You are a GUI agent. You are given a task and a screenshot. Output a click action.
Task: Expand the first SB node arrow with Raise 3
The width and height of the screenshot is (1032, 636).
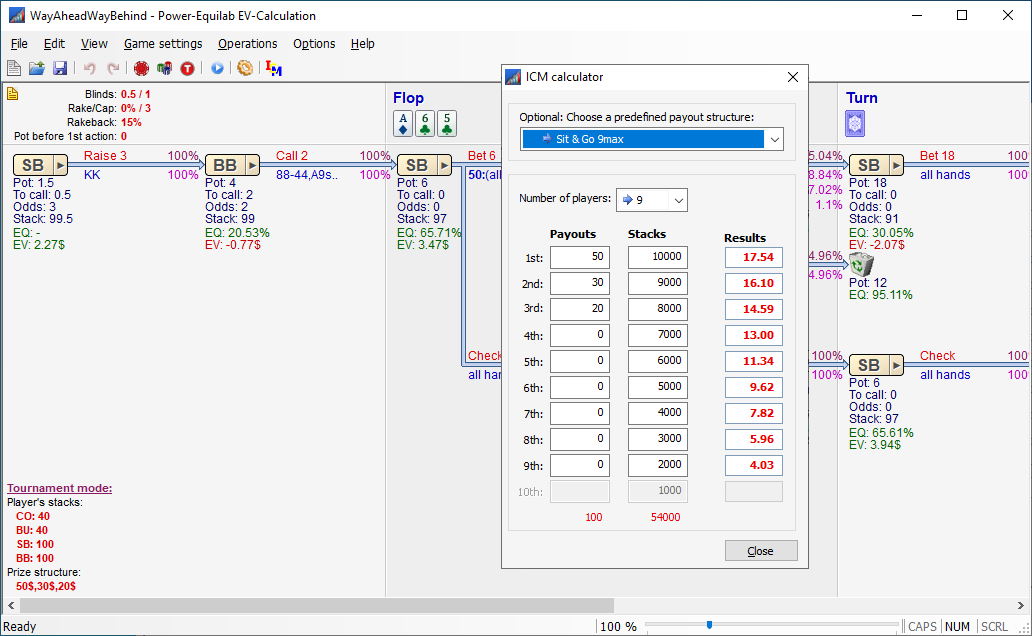61,165
